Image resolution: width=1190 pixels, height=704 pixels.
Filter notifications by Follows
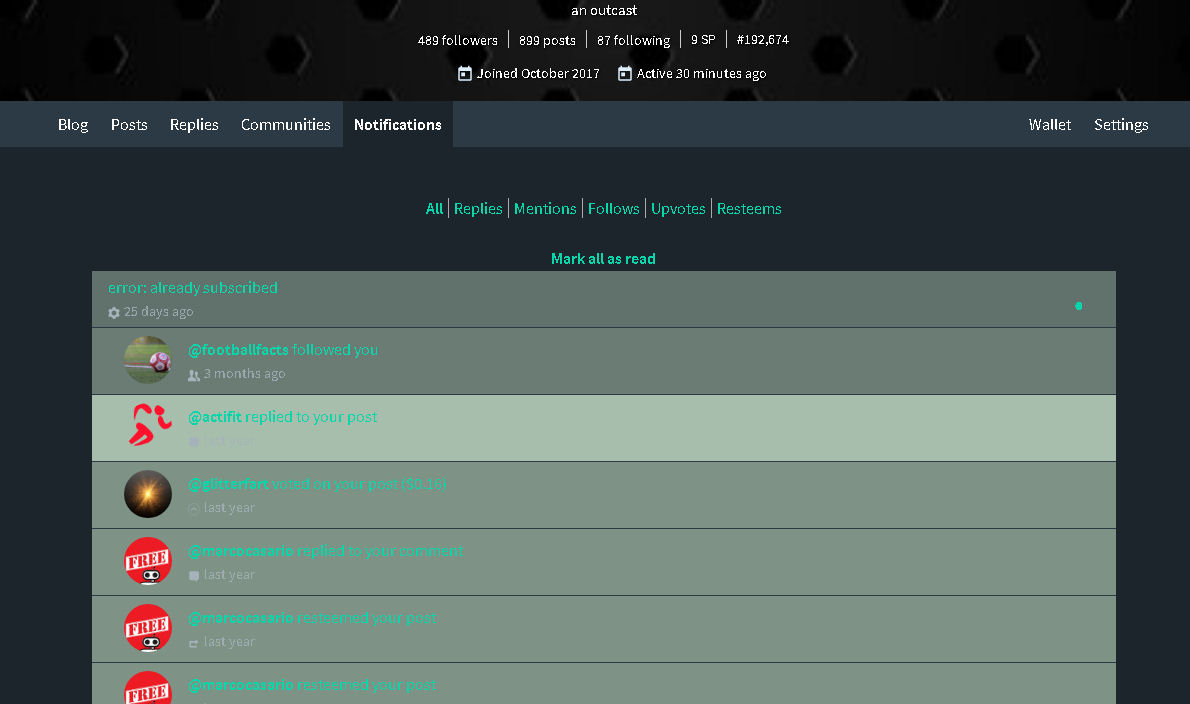[x=613, y=209]
